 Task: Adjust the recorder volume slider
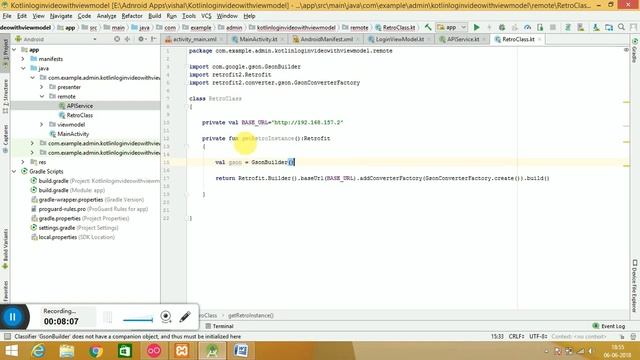tap(138, 320)
